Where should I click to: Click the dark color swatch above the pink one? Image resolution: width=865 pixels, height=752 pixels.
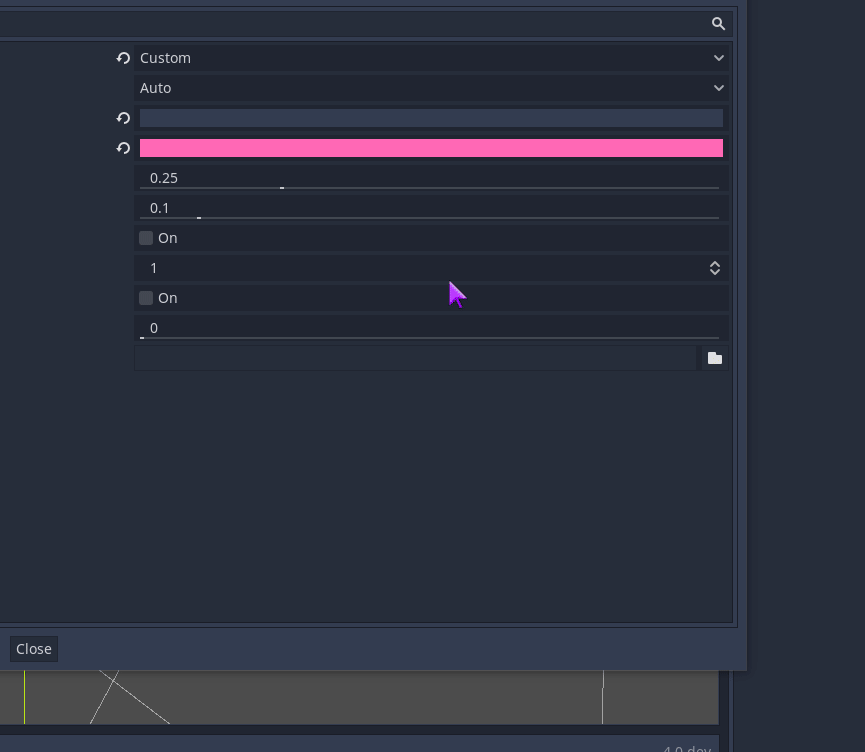[430, 118]
